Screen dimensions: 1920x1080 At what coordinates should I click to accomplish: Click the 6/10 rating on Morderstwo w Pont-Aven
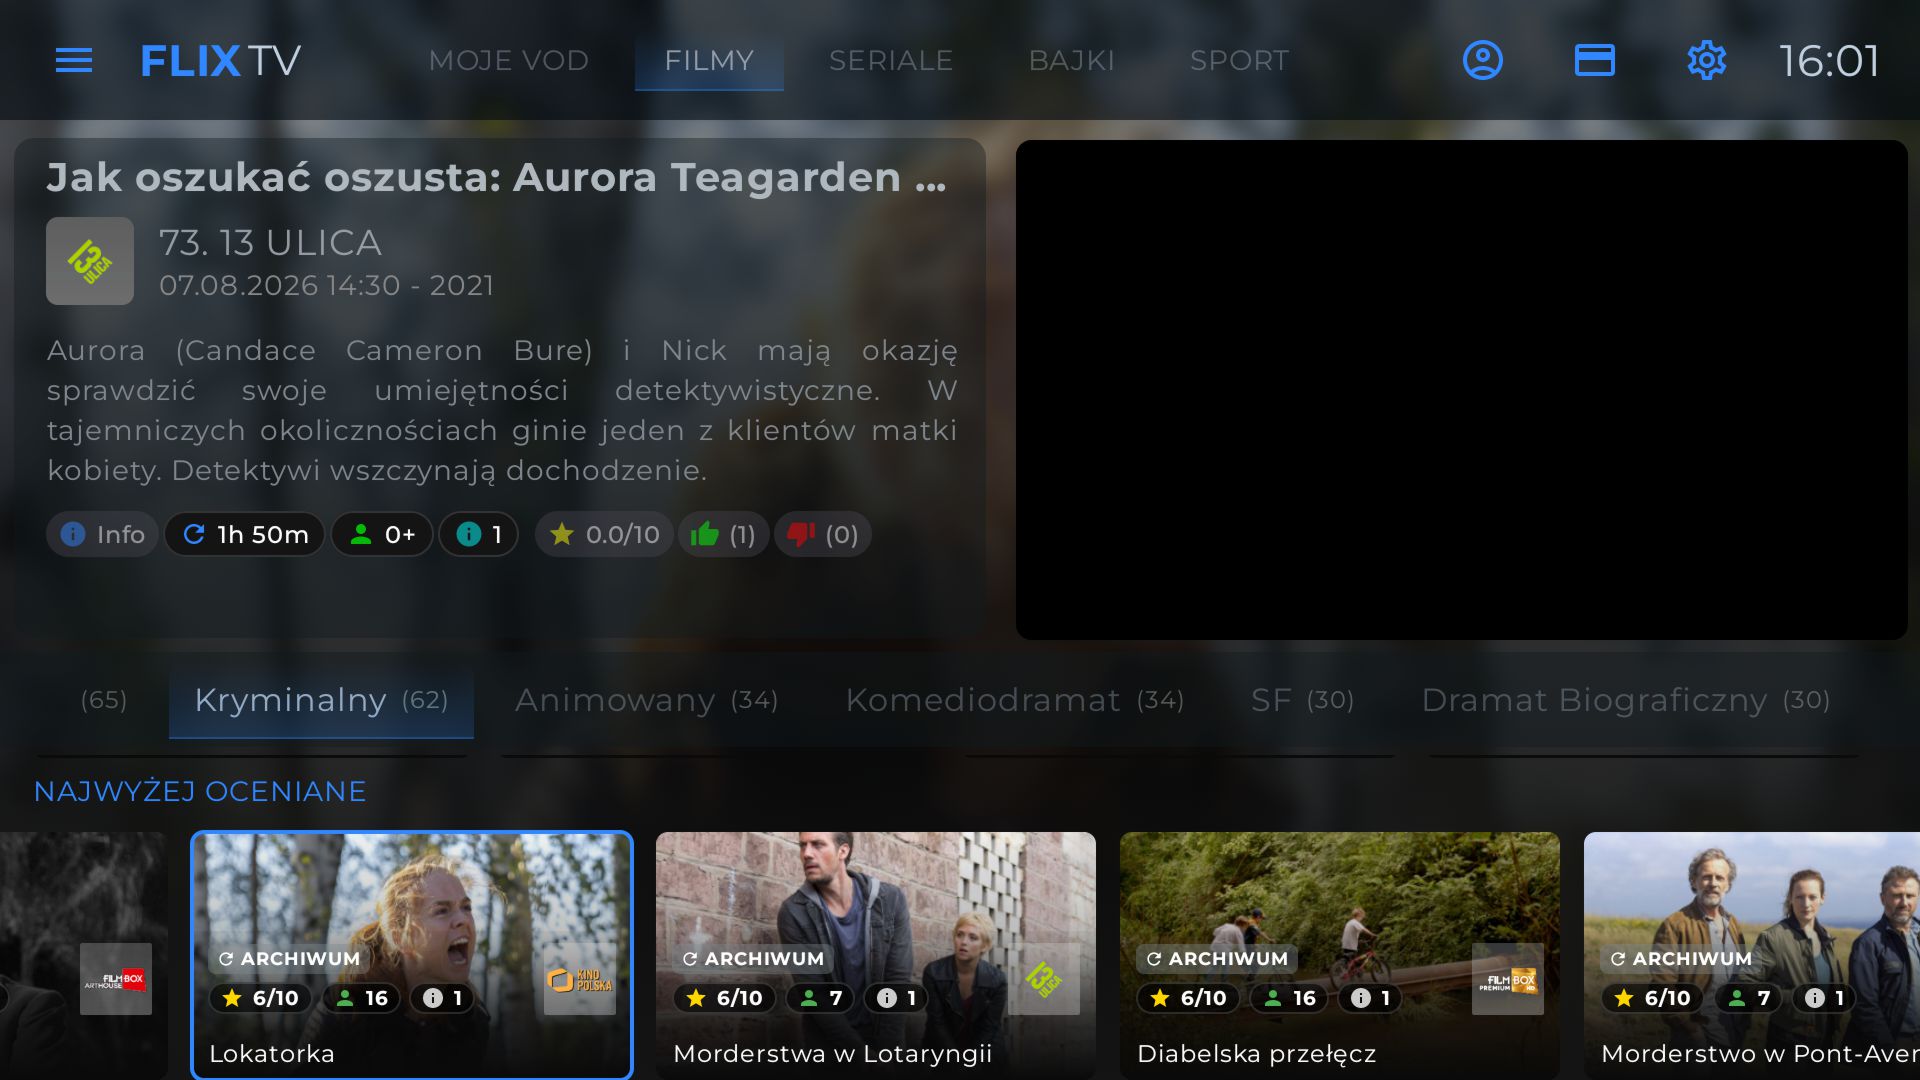1653,998
